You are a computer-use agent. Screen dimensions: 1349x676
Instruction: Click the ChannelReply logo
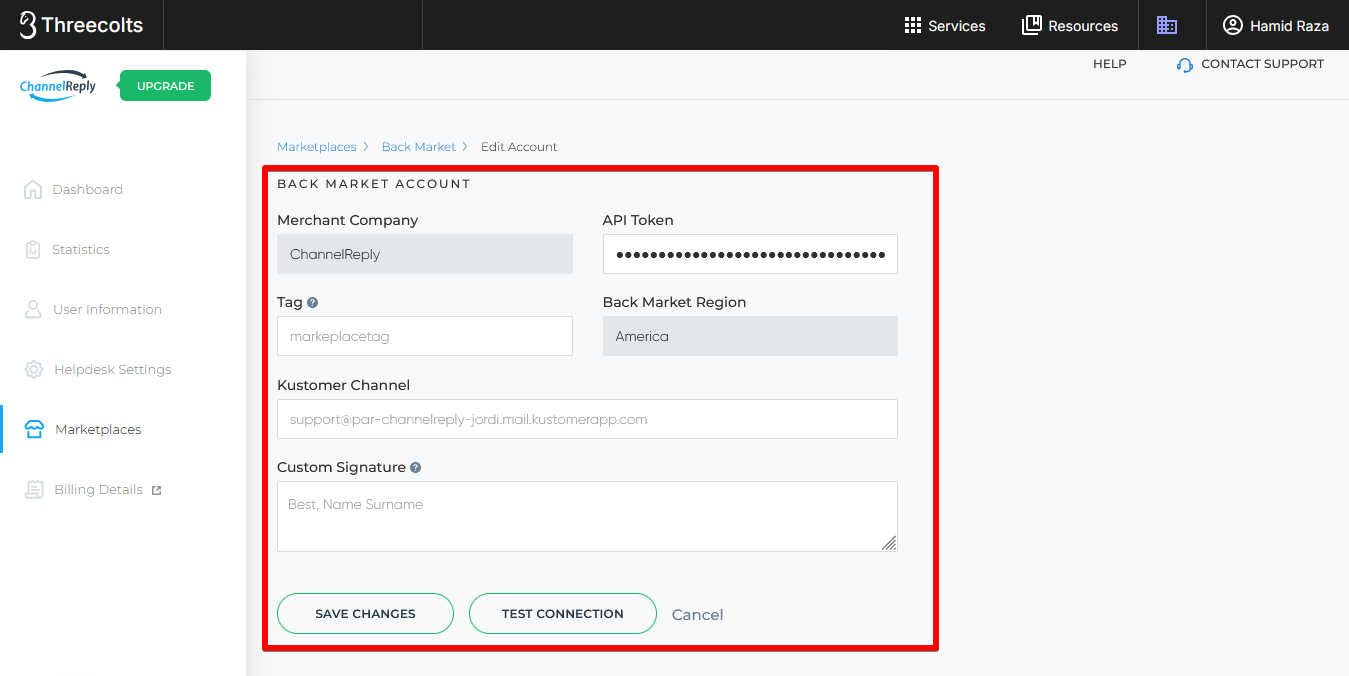tap(58, 86)
